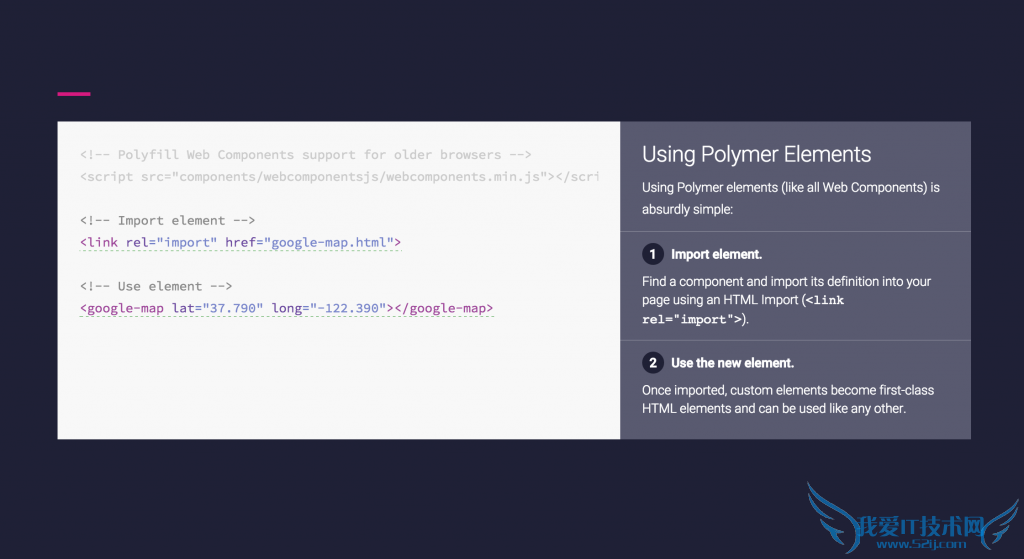
Task: Click the Polyfill Web Components comment line
Action: [x=306, y=155]
